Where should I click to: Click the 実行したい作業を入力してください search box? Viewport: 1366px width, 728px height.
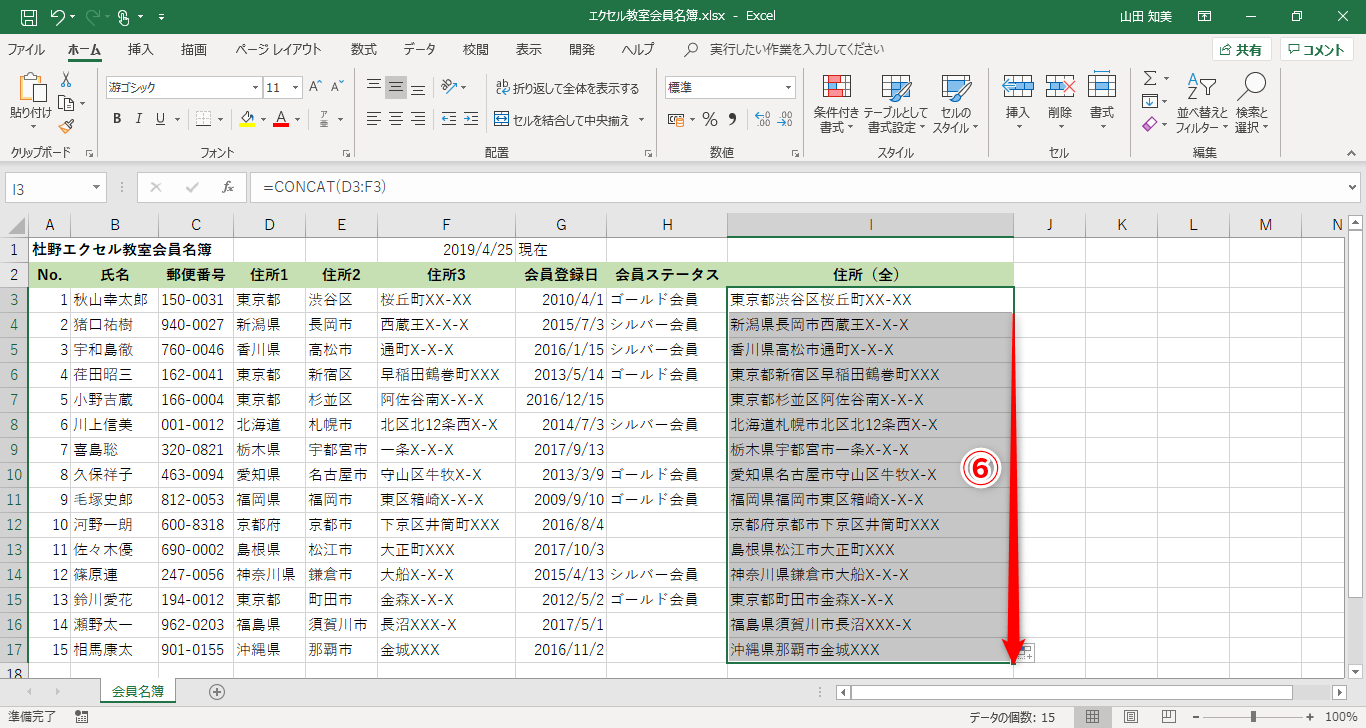pyautogui.click(x=797, y=49)
